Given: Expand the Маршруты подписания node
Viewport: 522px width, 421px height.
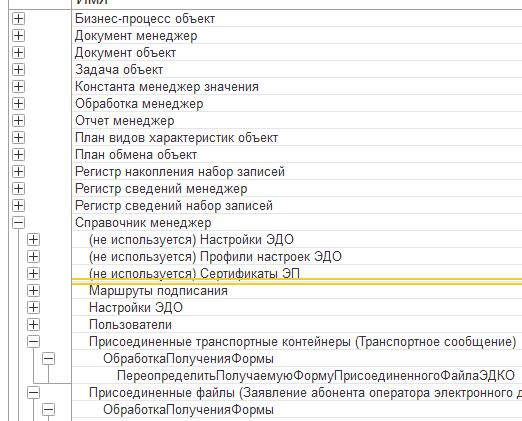Looking at the screenshot, I should tap(33, 291).
